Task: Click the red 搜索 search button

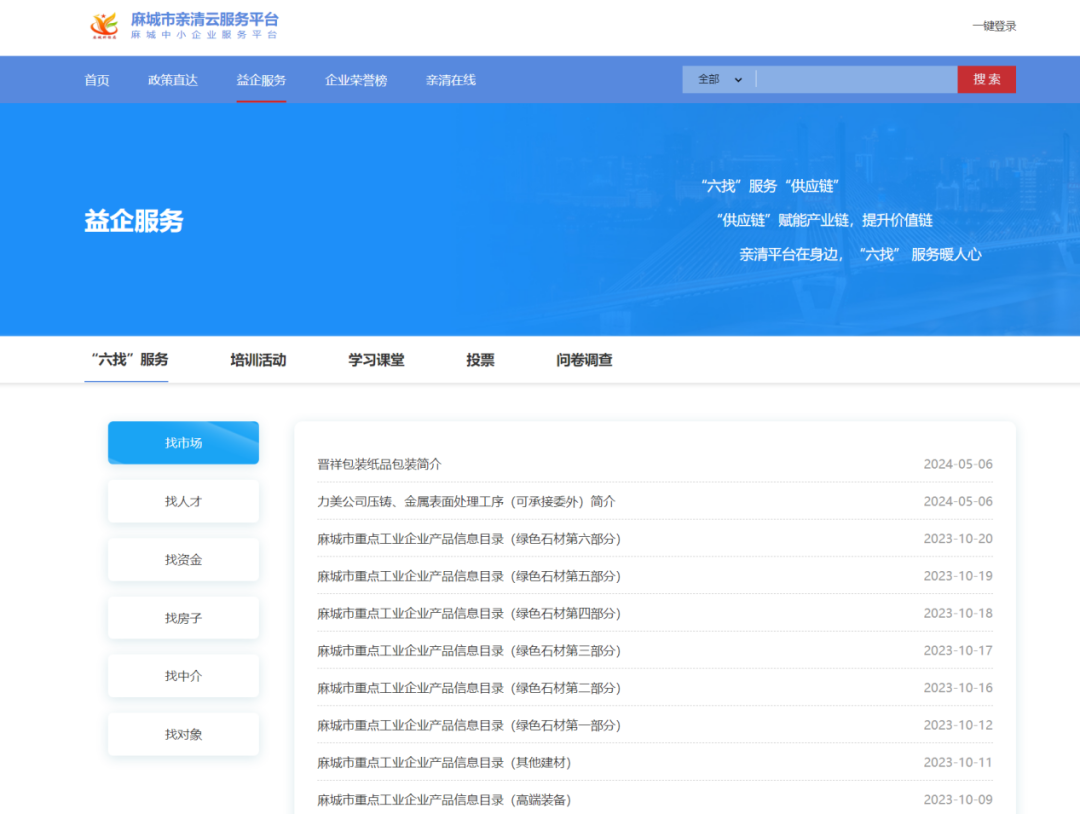Action: [986, 79]
